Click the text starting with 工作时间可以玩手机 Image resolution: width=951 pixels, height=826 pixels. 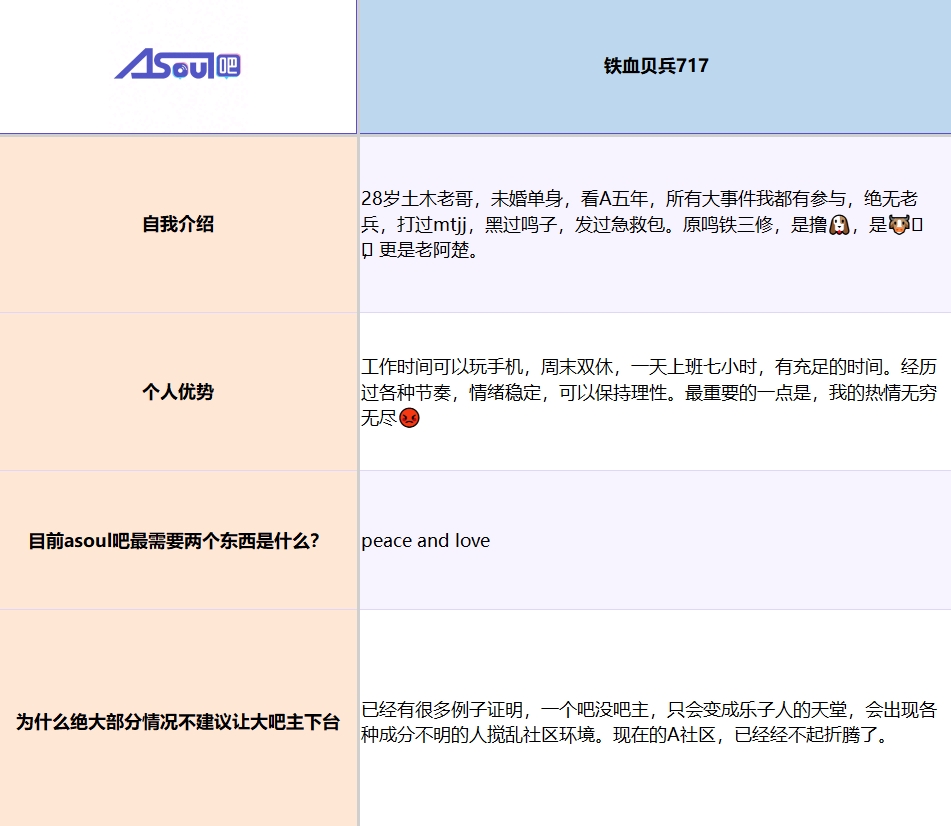click(649, 392)
